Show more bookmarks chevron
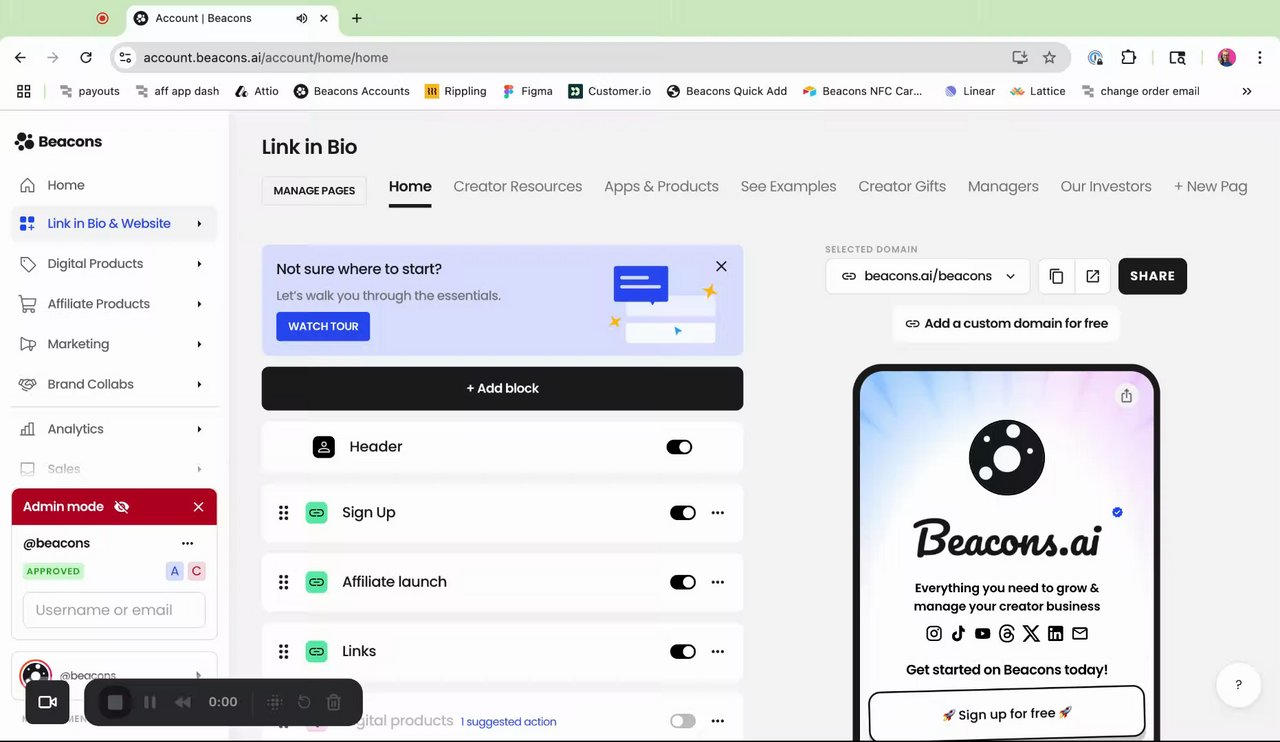This screenshot has width=1280, height=742. click(1246, 91)
